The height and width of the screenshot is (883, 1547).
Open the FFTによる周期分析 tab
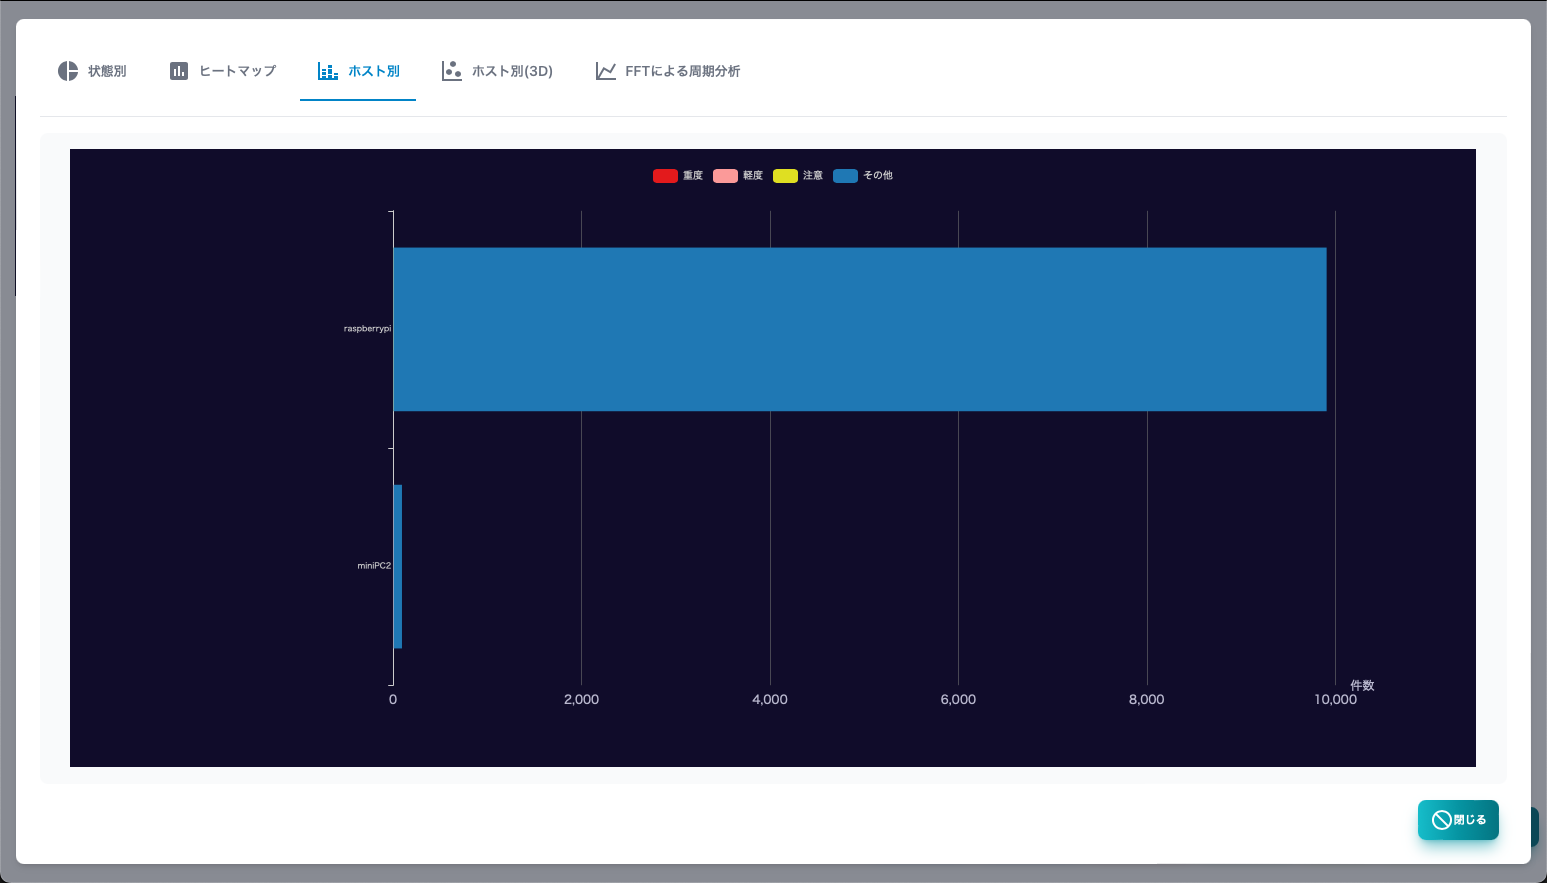(668, 71)
